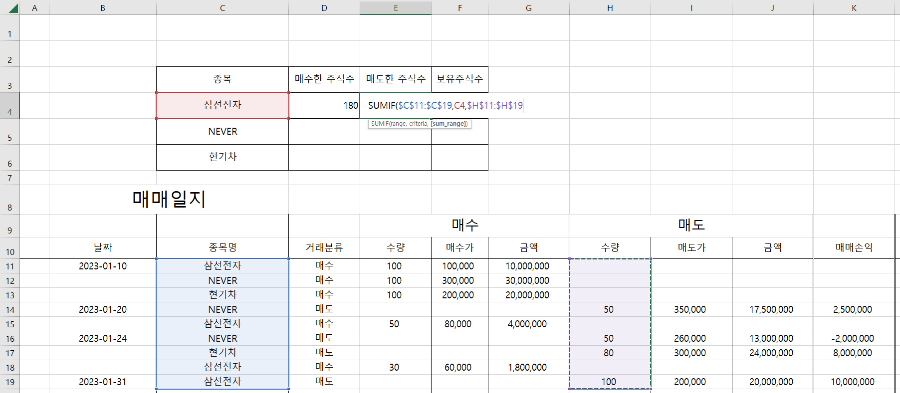Click the SUMIF formula being edited in E4
900x393 pixels.
(445, 106)
